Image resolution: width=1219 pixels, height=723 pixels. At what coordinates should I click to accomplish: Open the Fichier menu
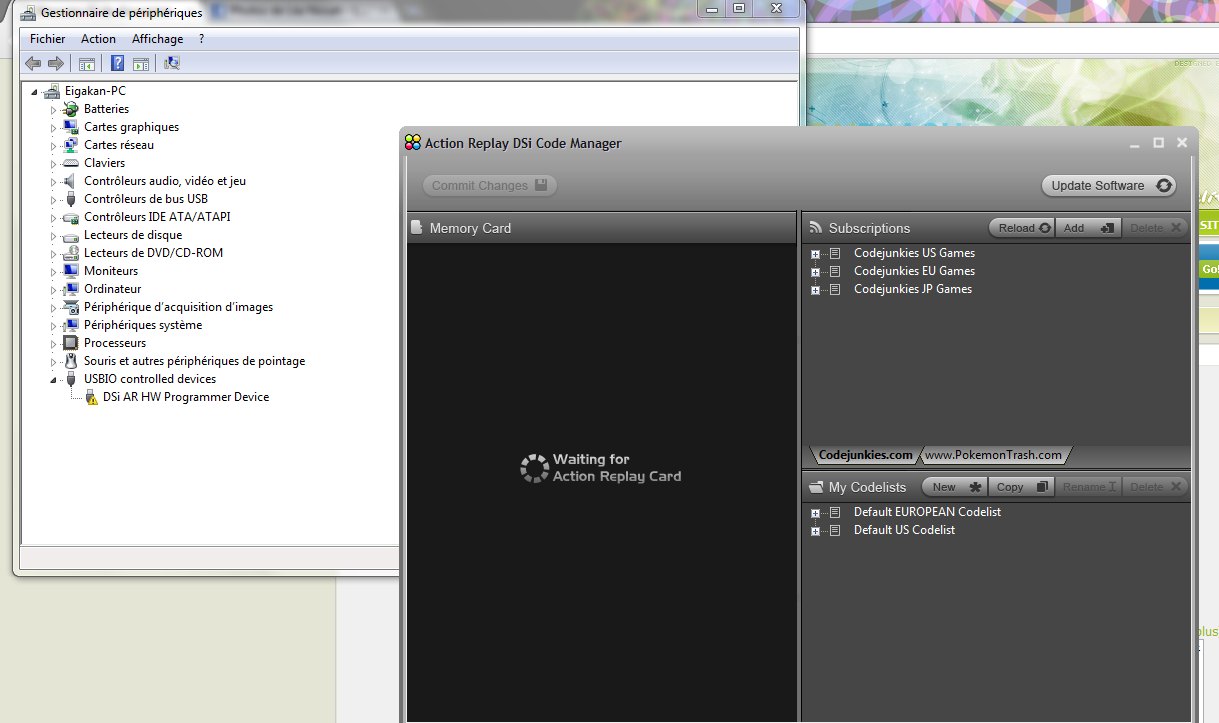pyautogui.click(x=48, y=39)
